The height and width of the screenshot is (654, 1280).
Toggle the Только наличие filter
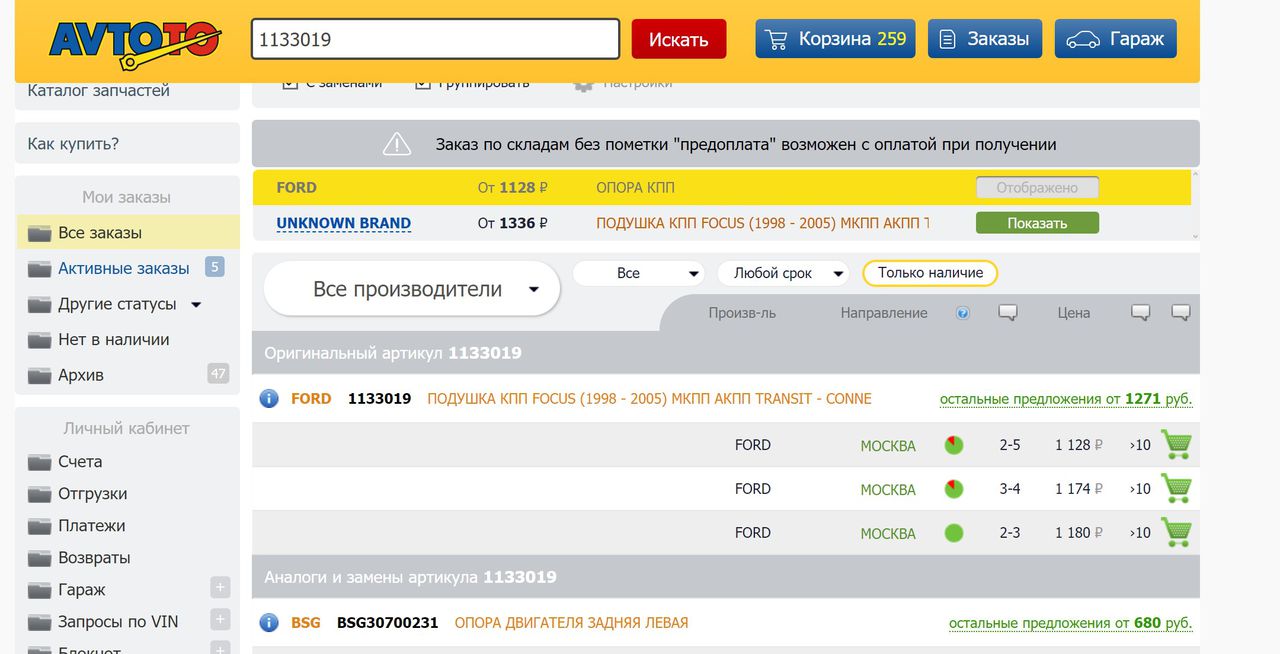[930, 273]
